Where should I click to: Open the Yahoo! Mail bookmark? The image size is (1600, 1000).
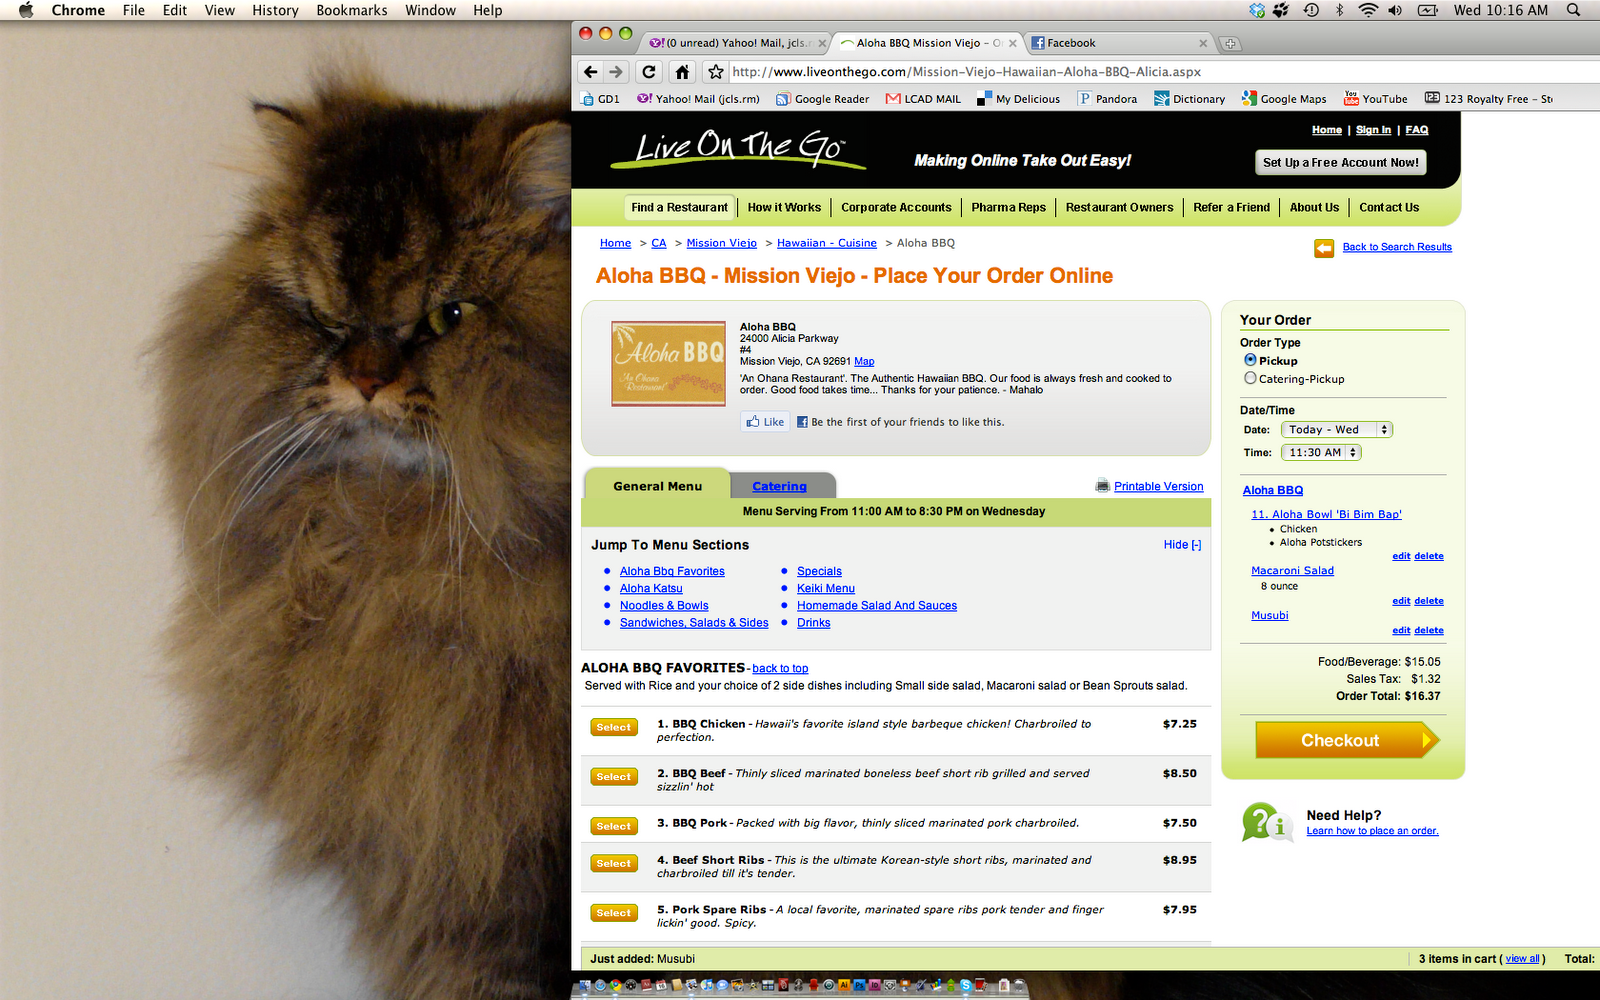[698, 99]
